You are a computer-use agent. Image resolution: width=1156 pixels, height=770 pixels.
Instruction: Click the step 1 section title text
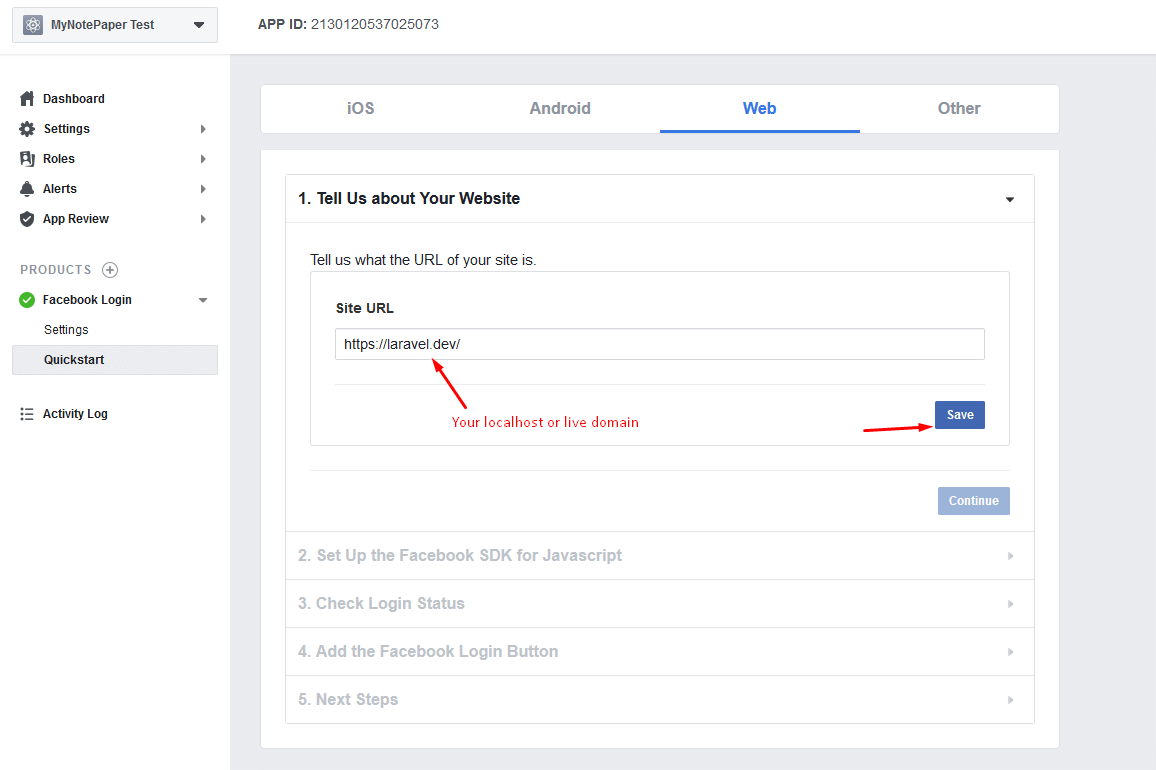coord(409,198)
